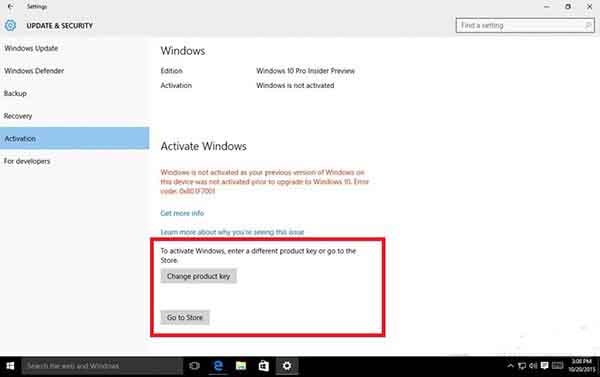Image resolution: width=600 pixels, height=377 pixels.
Task: Restore down the Settings window
Action: [x=568, y=7]
